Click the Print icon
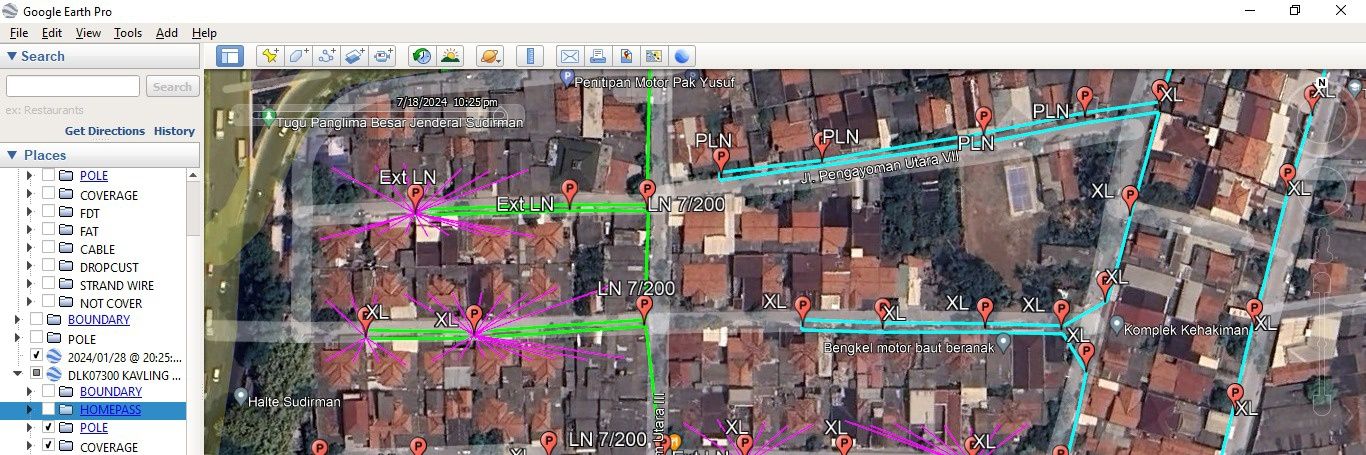The image size is (1366, 455). click(597, 56)
